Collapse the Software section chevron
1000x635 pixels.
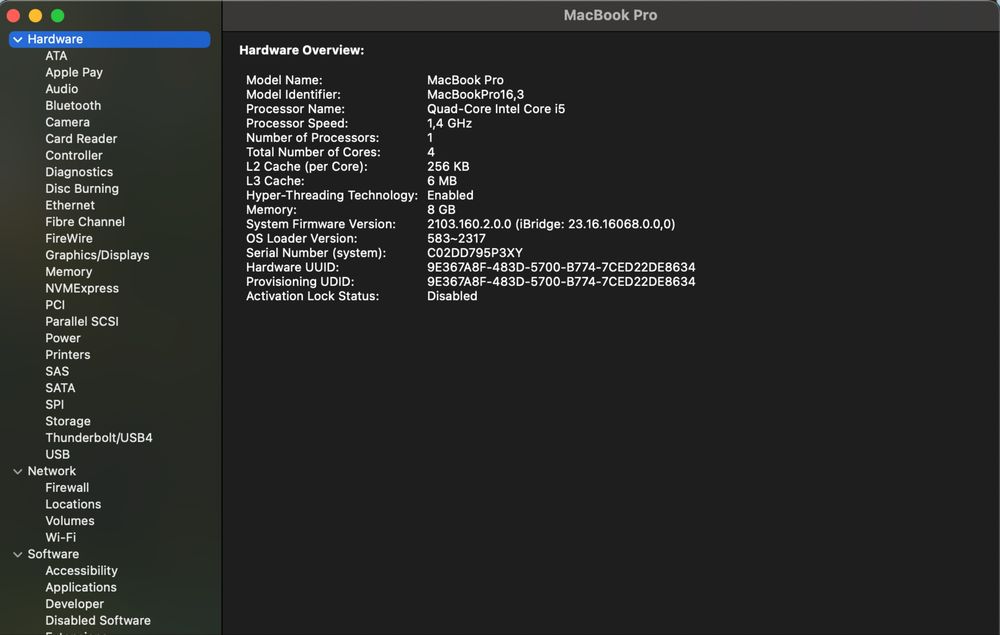point(18,555)
